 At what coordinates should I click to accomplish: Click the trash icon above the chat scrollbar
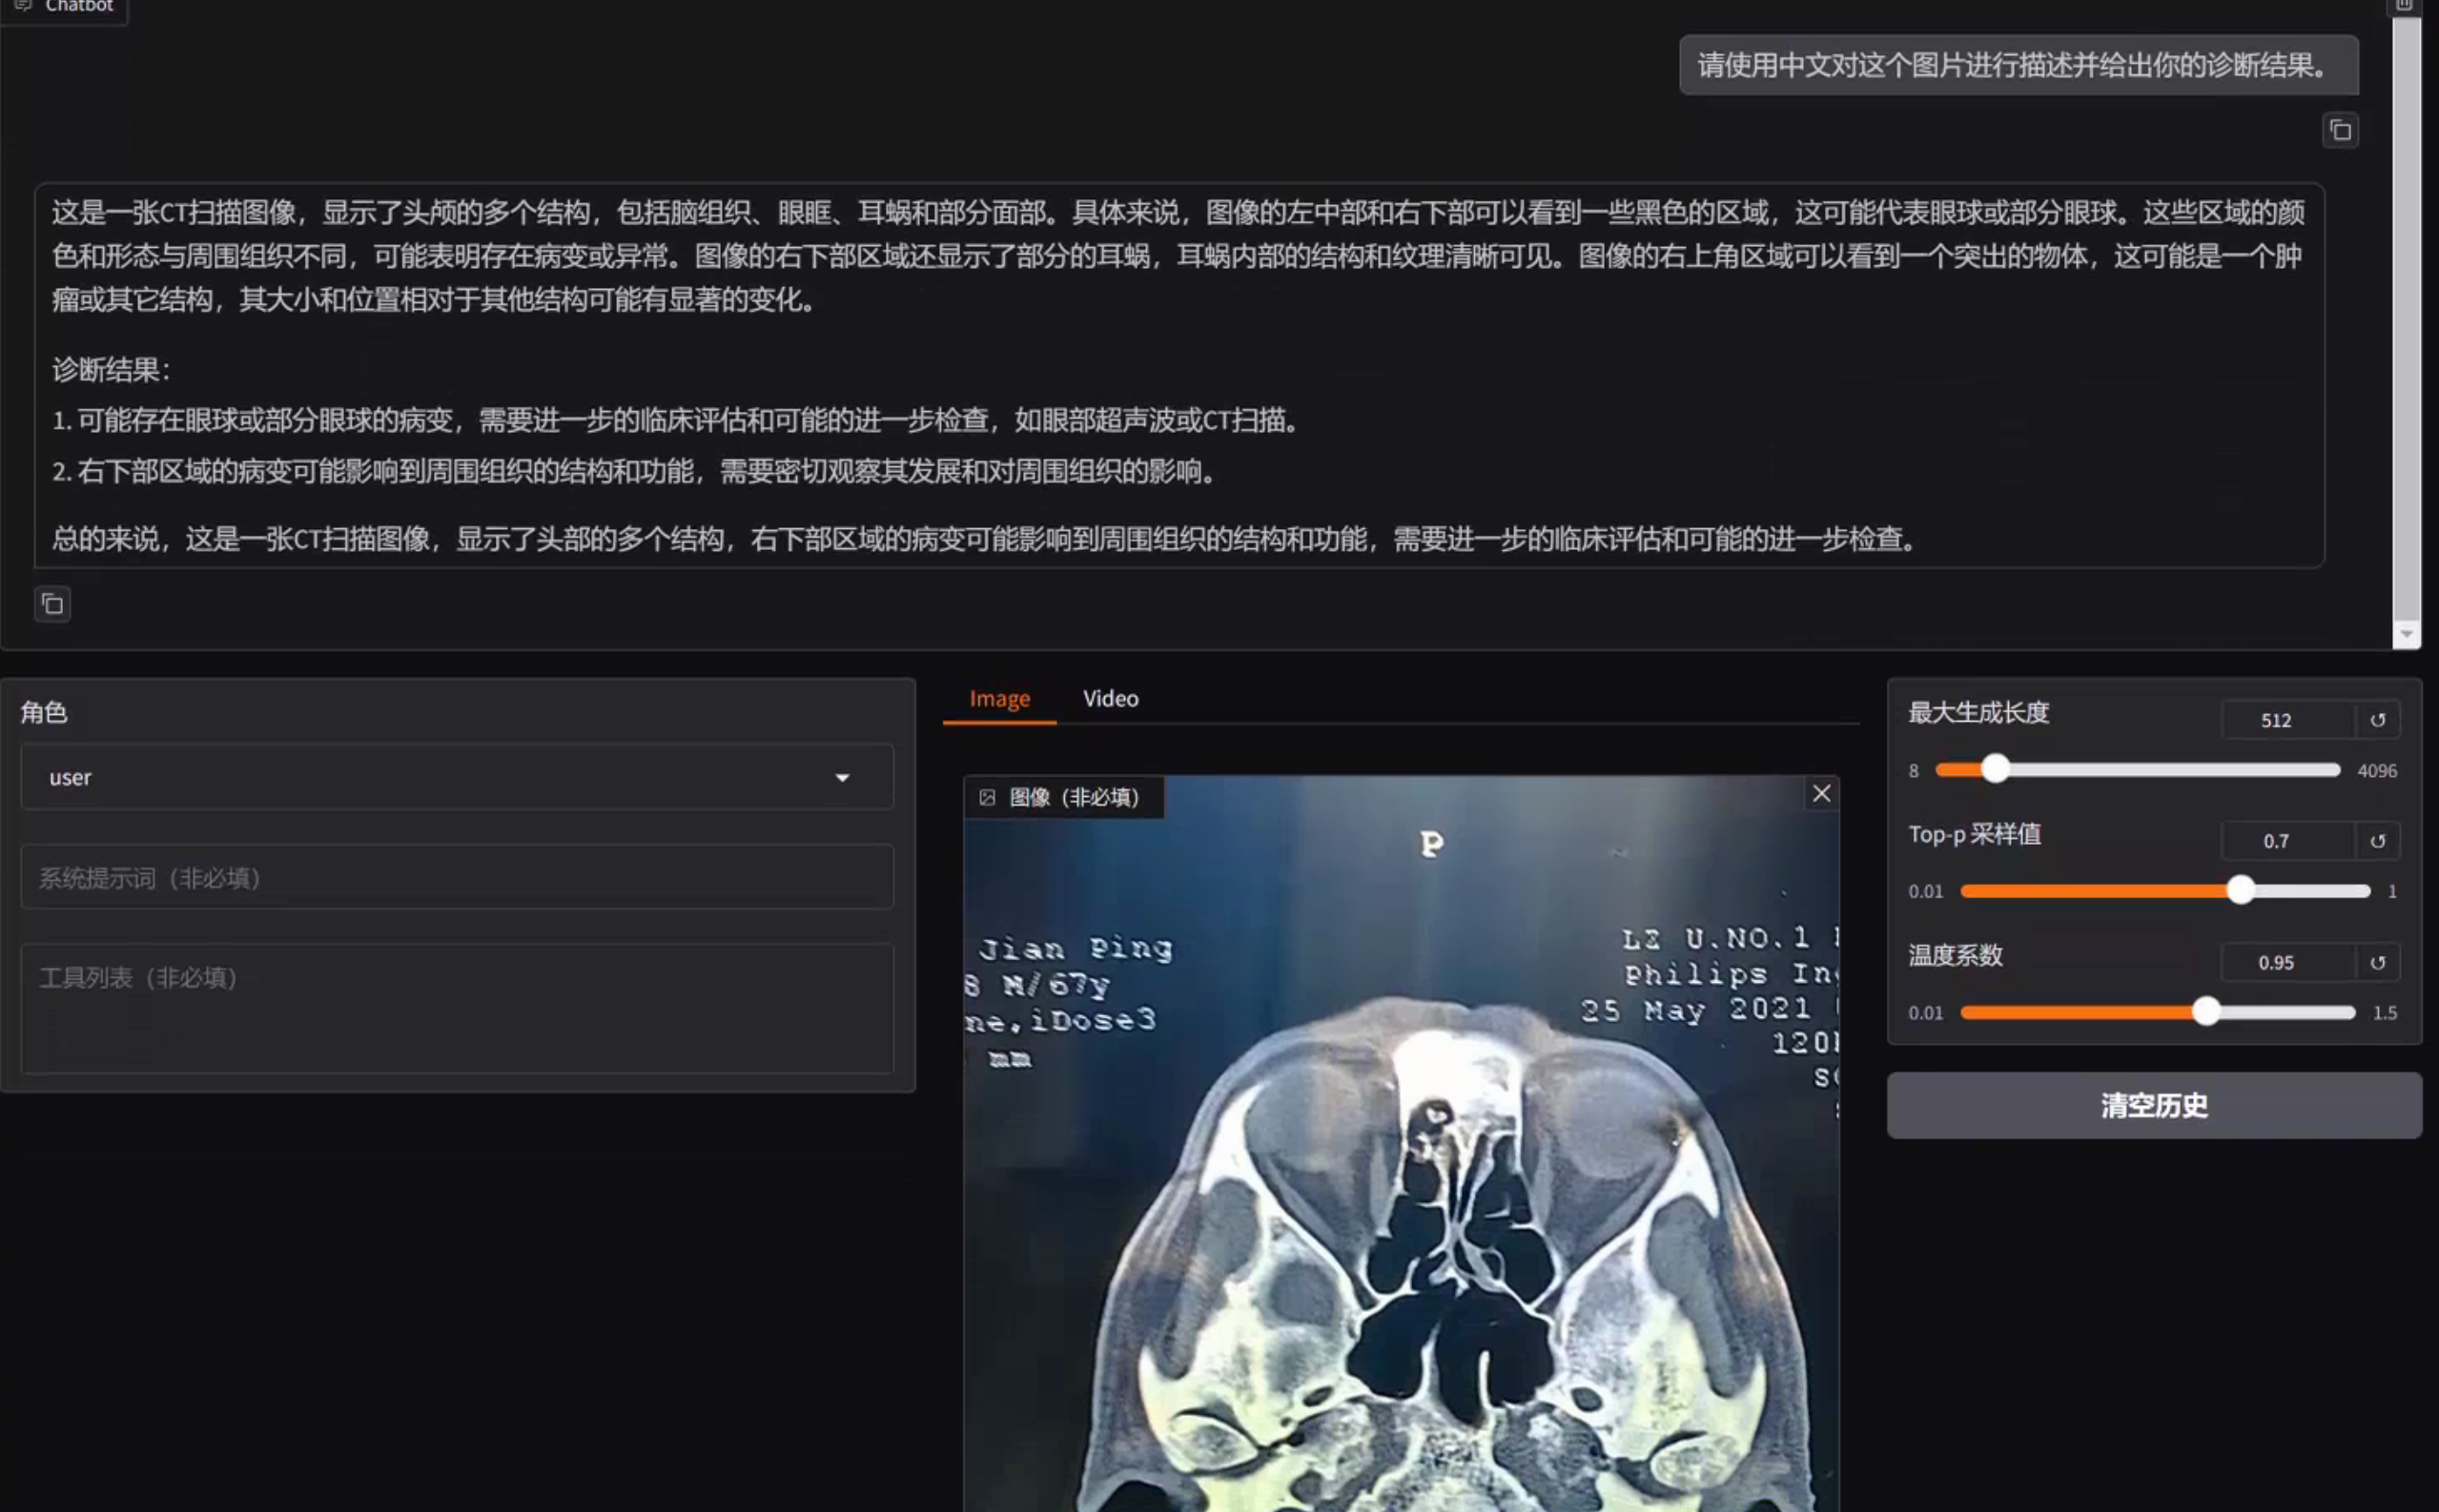tap(2404, 6)
